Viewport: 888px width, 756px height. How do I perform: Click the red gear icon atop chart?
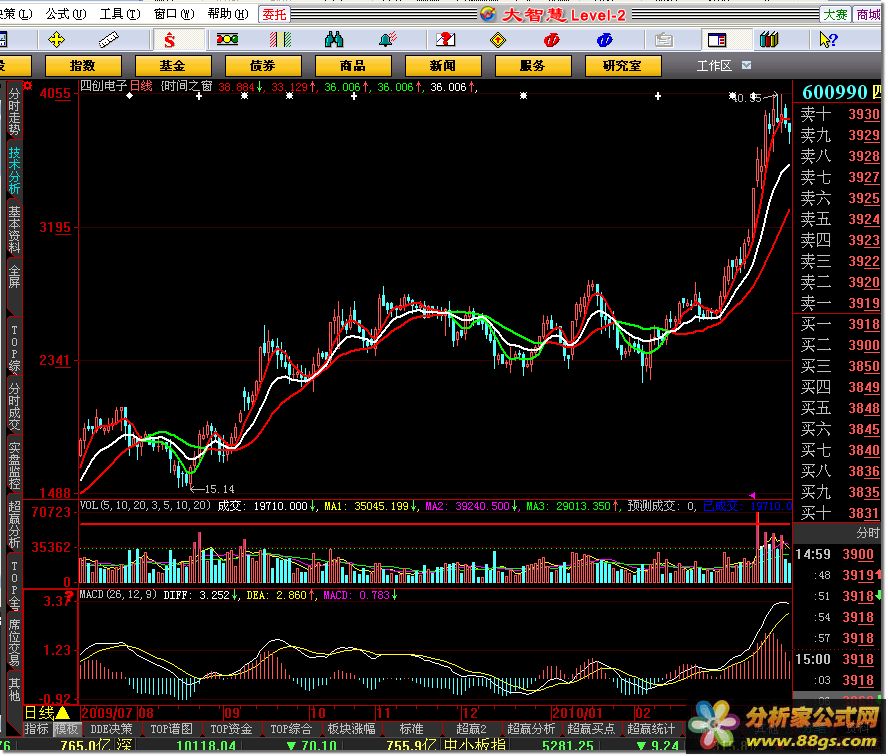click(28, 86)
